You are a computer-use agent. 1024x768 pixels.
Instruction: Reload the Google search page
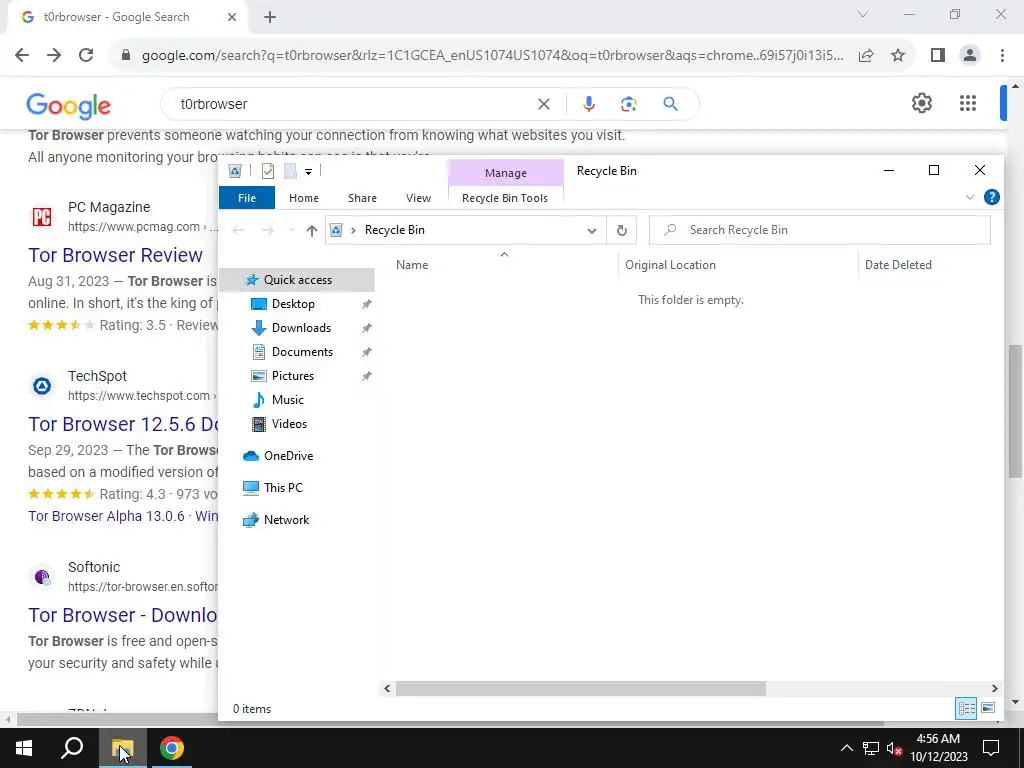coord(86,56)
